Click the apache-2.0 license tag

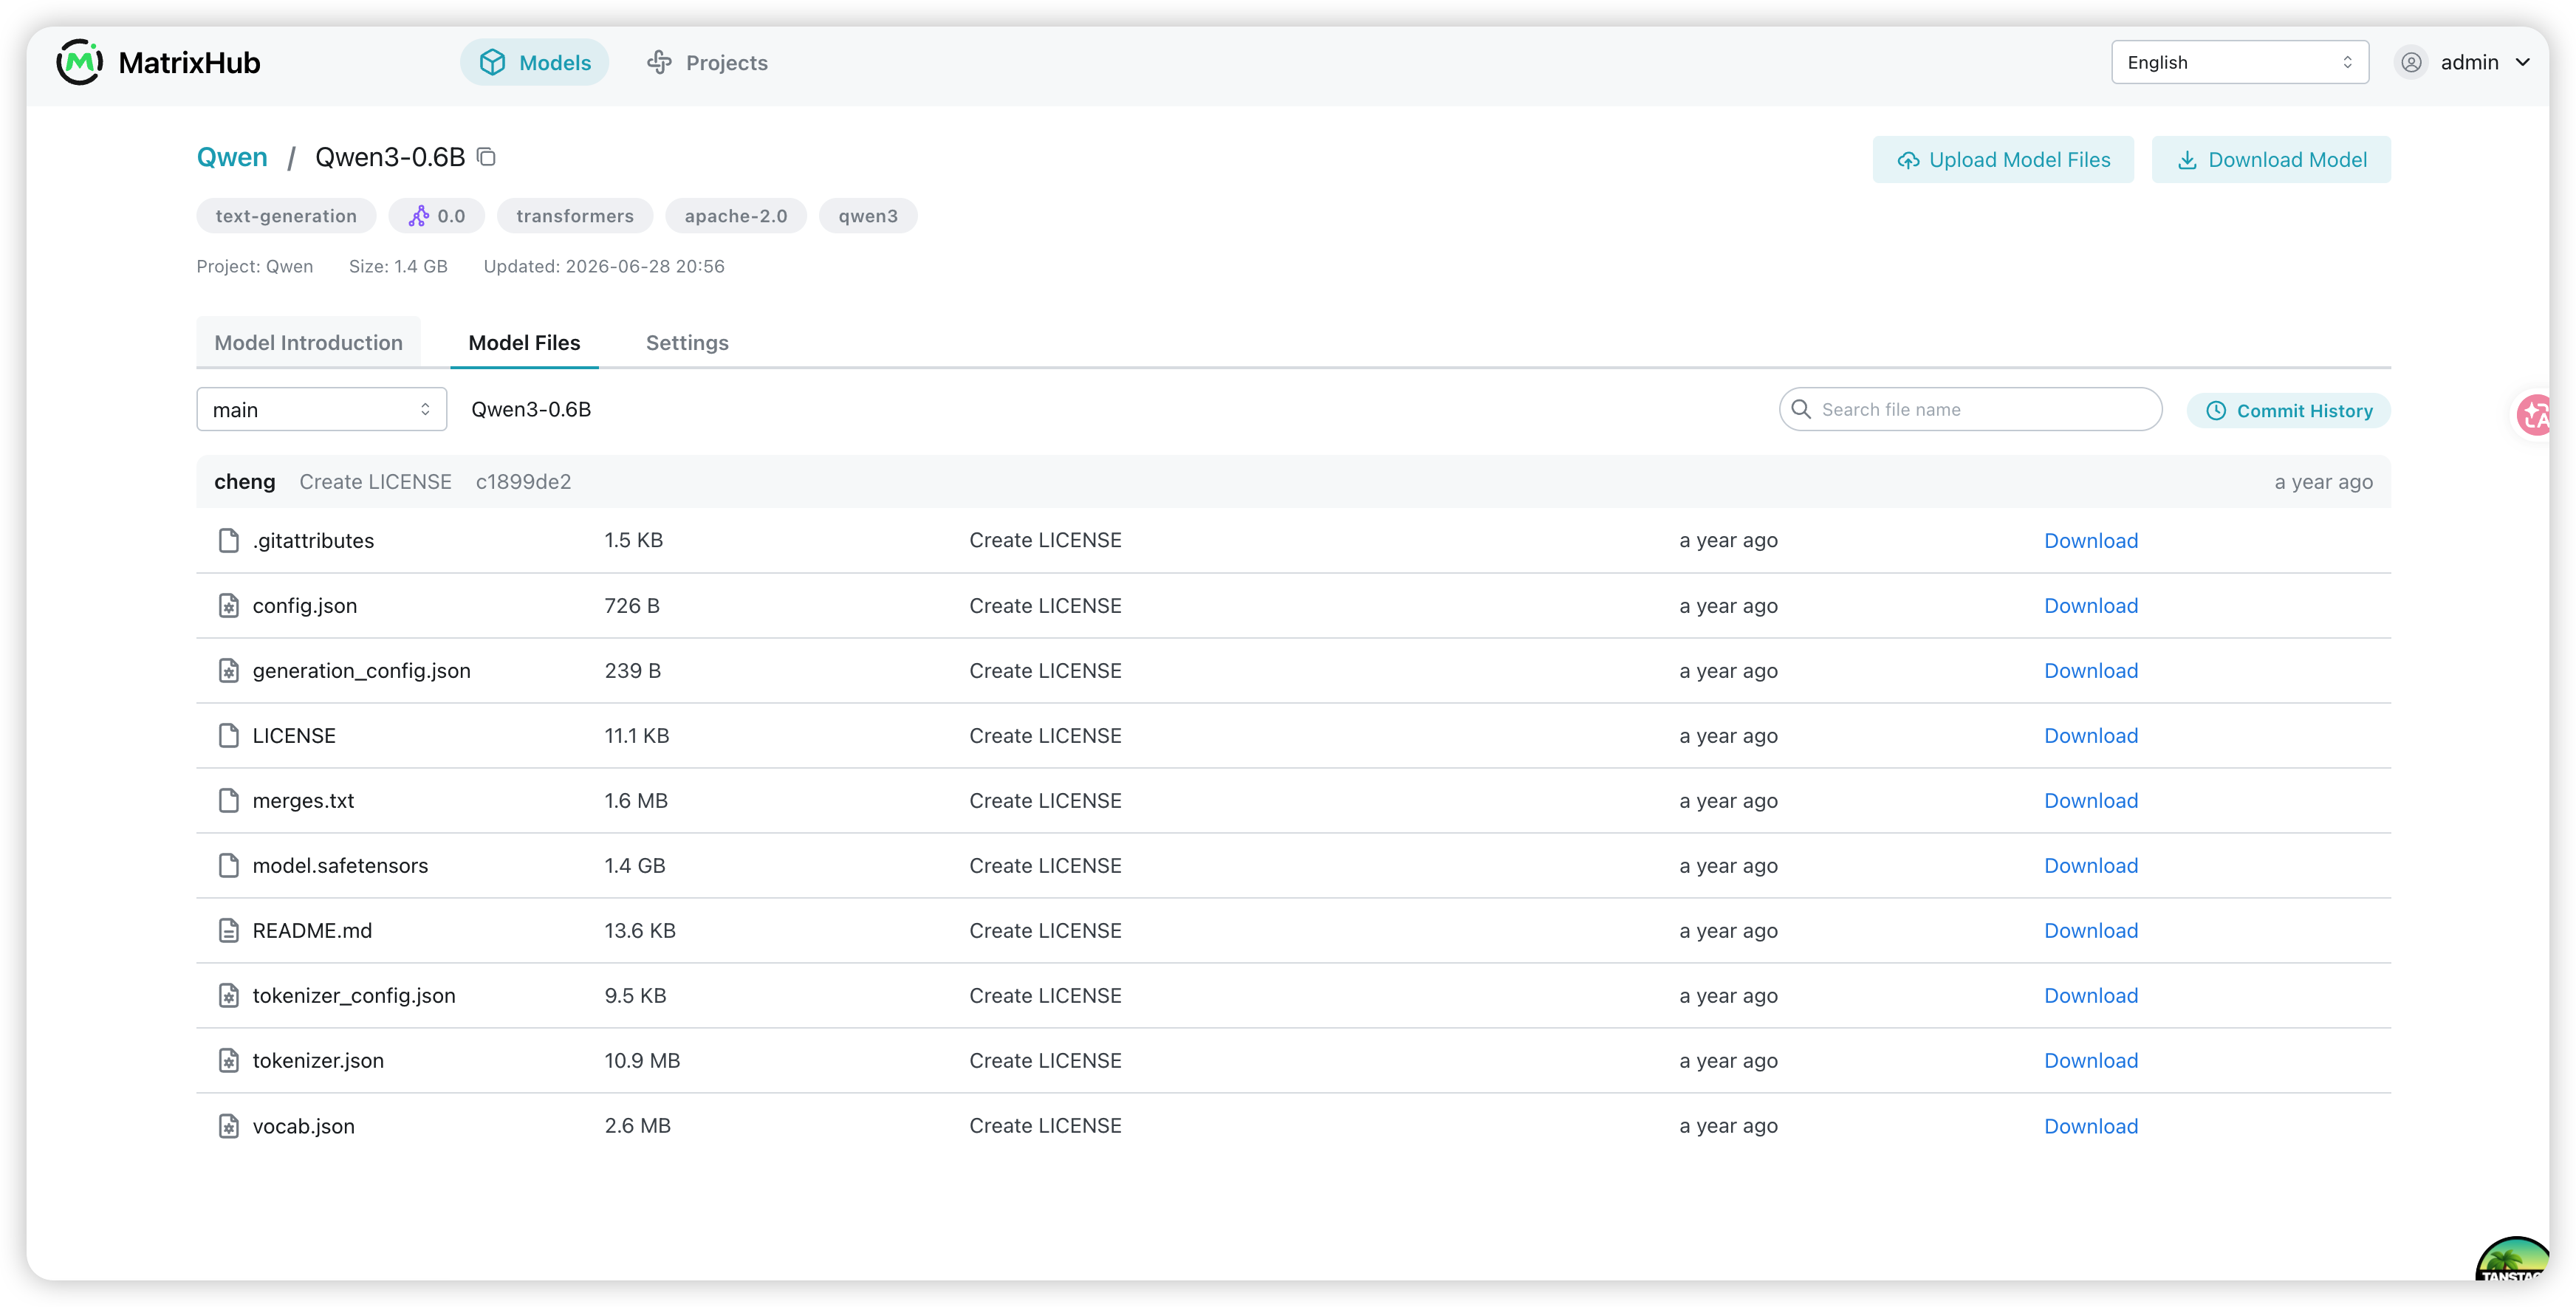[736, 215]
